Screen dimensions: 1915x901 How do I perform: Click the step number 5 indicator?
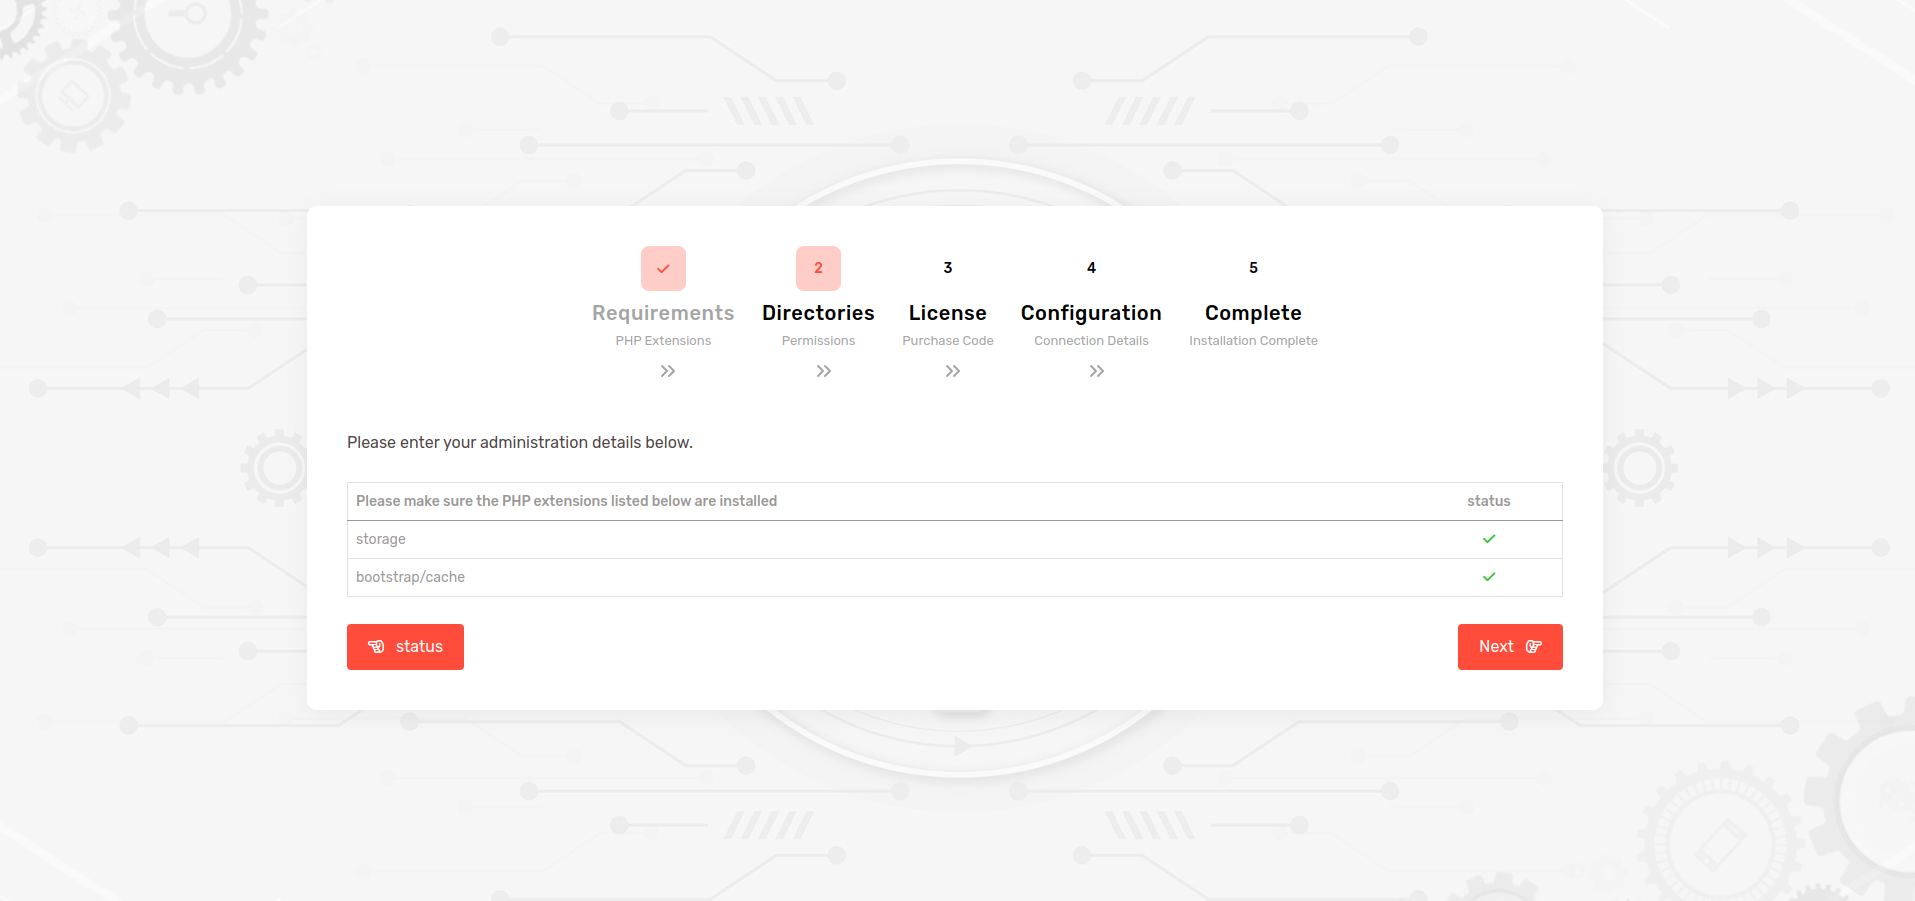pyautogui.click(x=1253, y=268)
